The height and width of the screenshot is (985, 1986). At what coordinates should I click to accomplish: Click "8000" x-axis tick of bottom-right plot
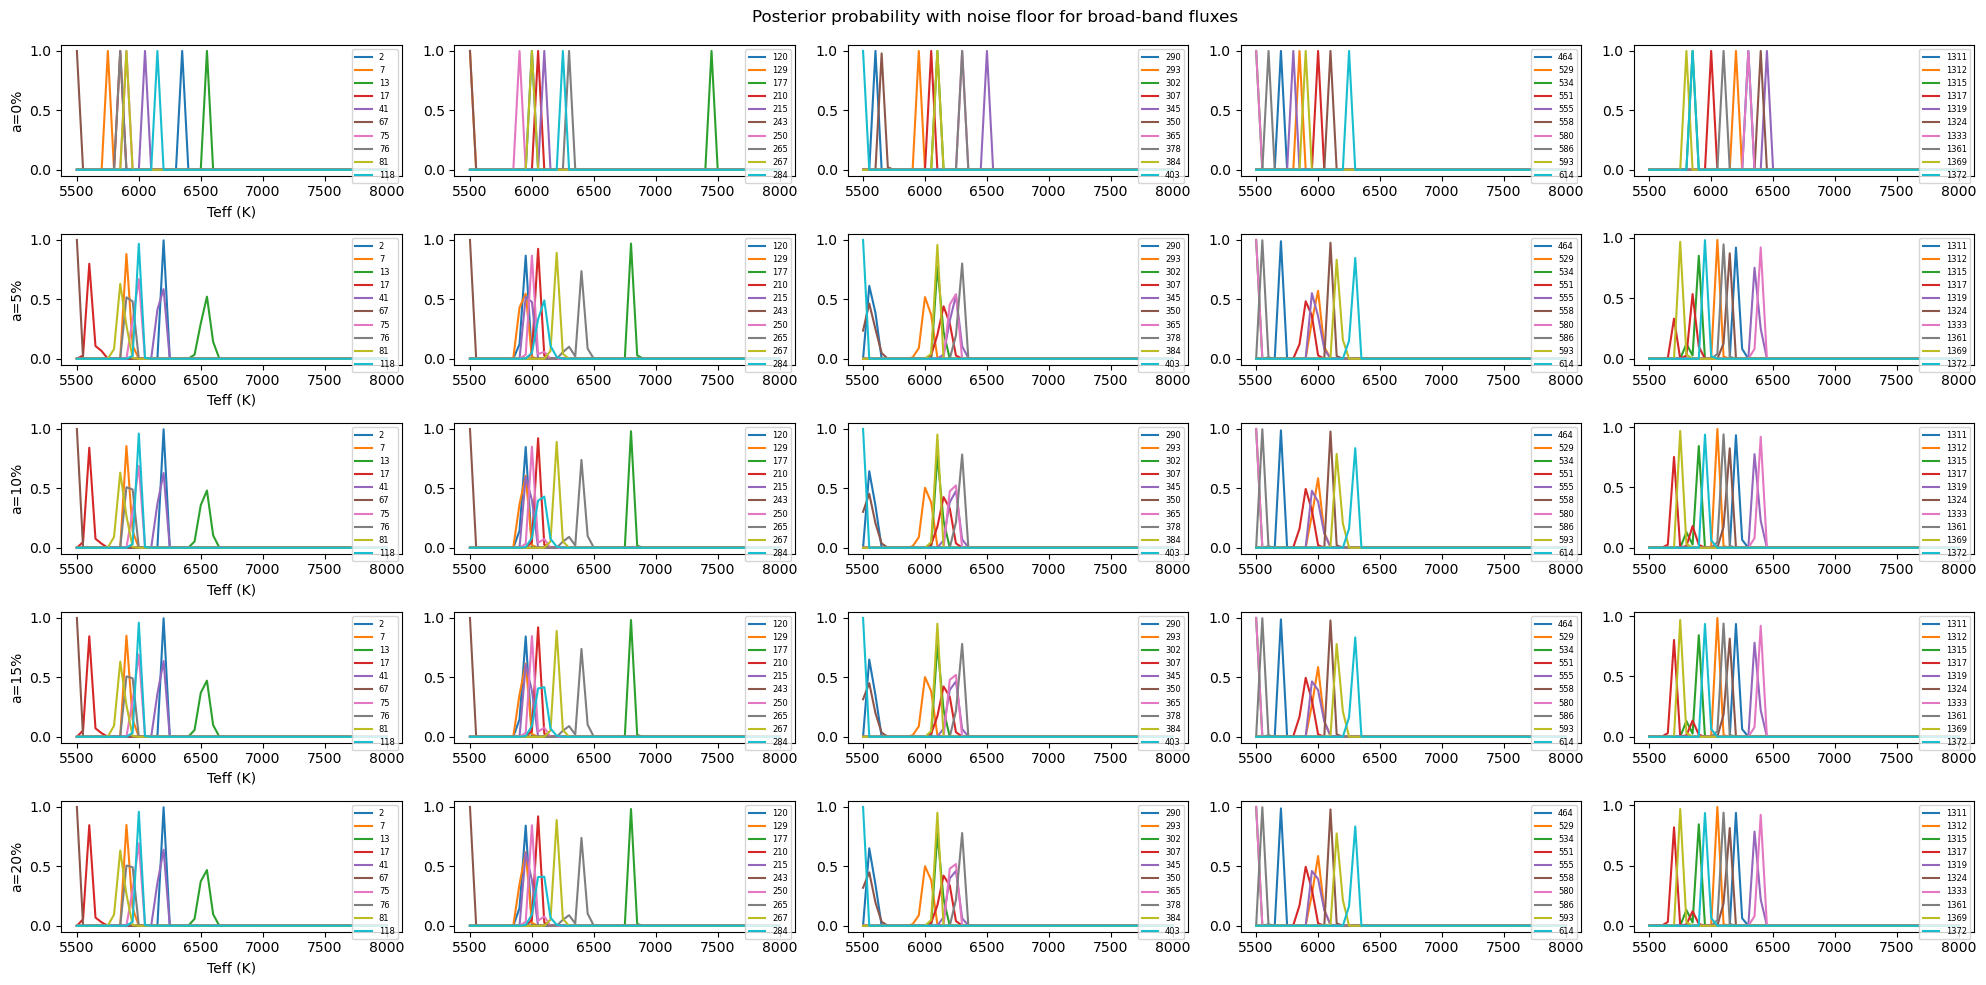(1958, 947)
